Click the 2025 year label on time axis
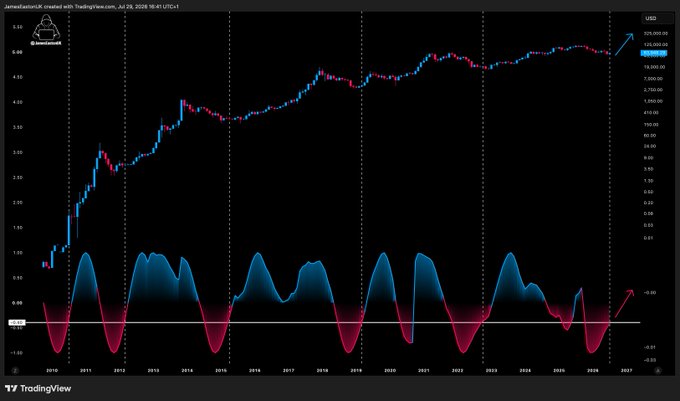Screen dimensions: 680x401 [559, 371]
